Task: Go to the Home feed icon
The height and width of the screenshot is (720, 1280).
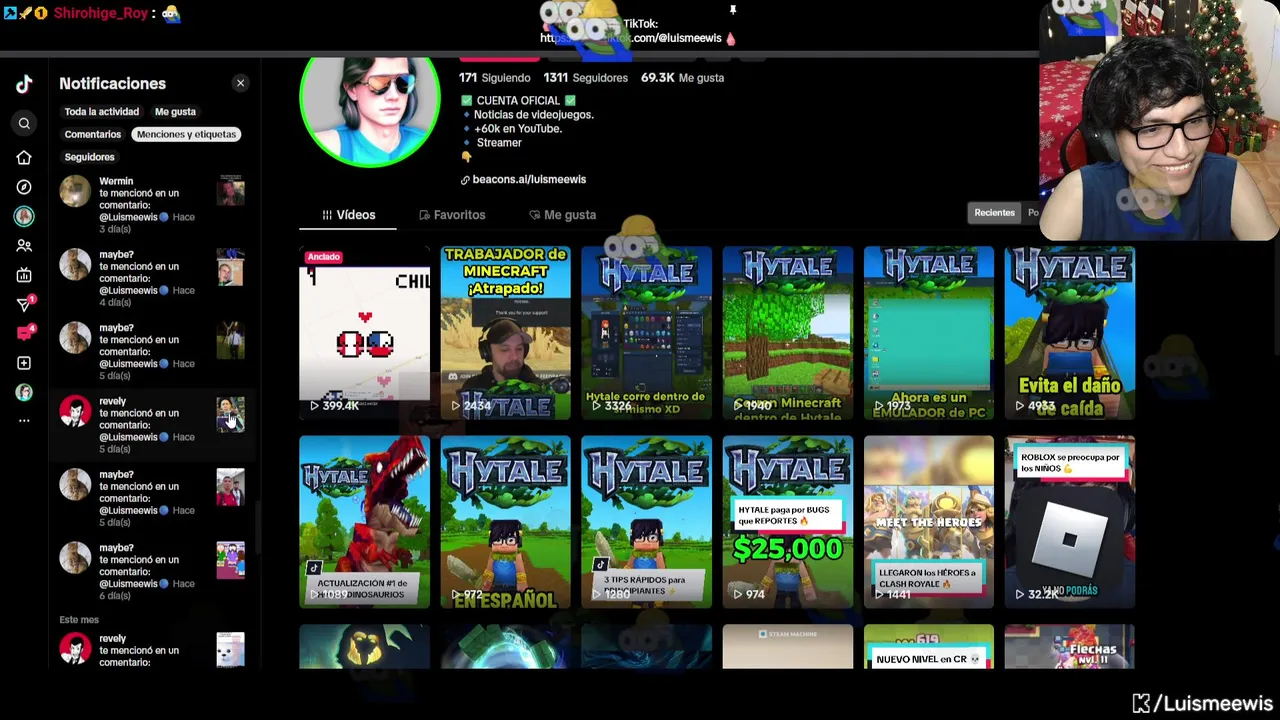Action: point(24,158)
